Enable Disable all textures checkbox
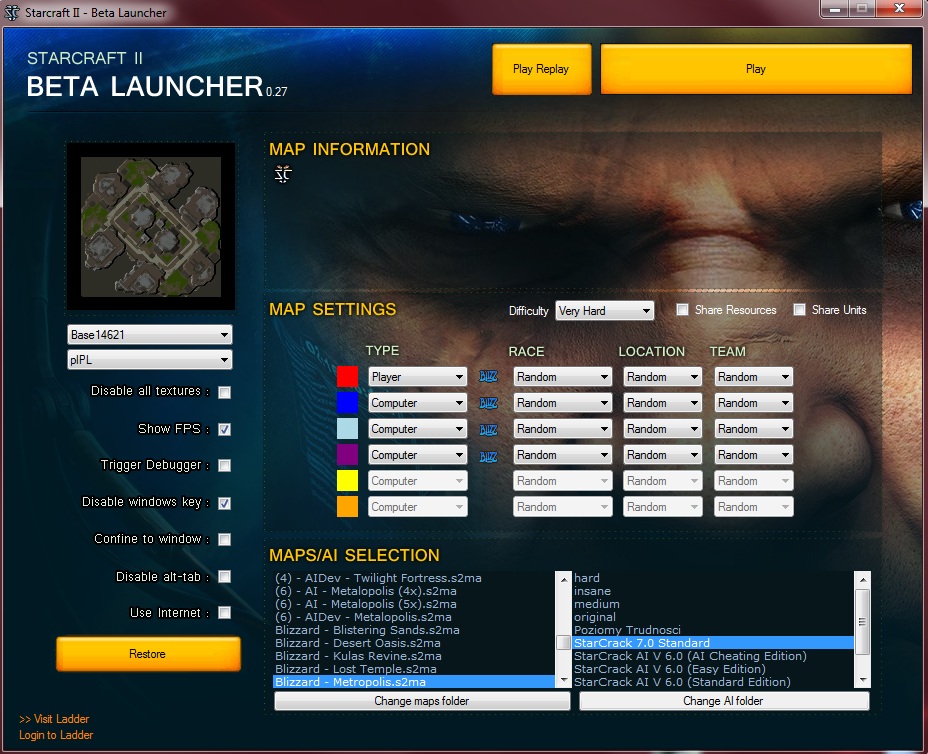This screenshot has height=754, width=928. pos(224,392)
